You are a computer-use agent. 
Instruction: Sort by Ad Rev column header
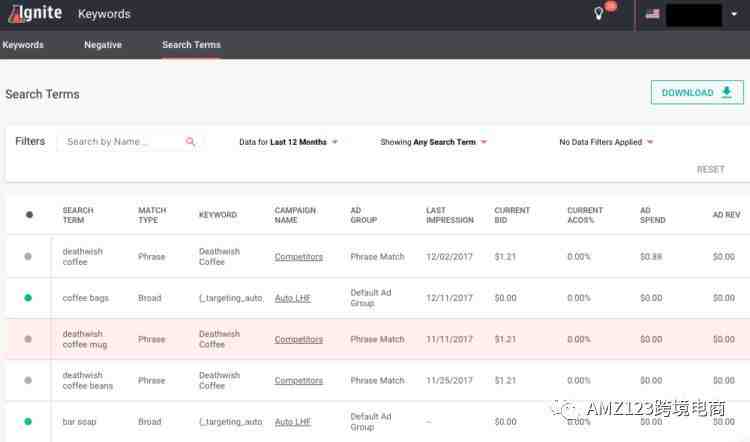pos(727,215)
